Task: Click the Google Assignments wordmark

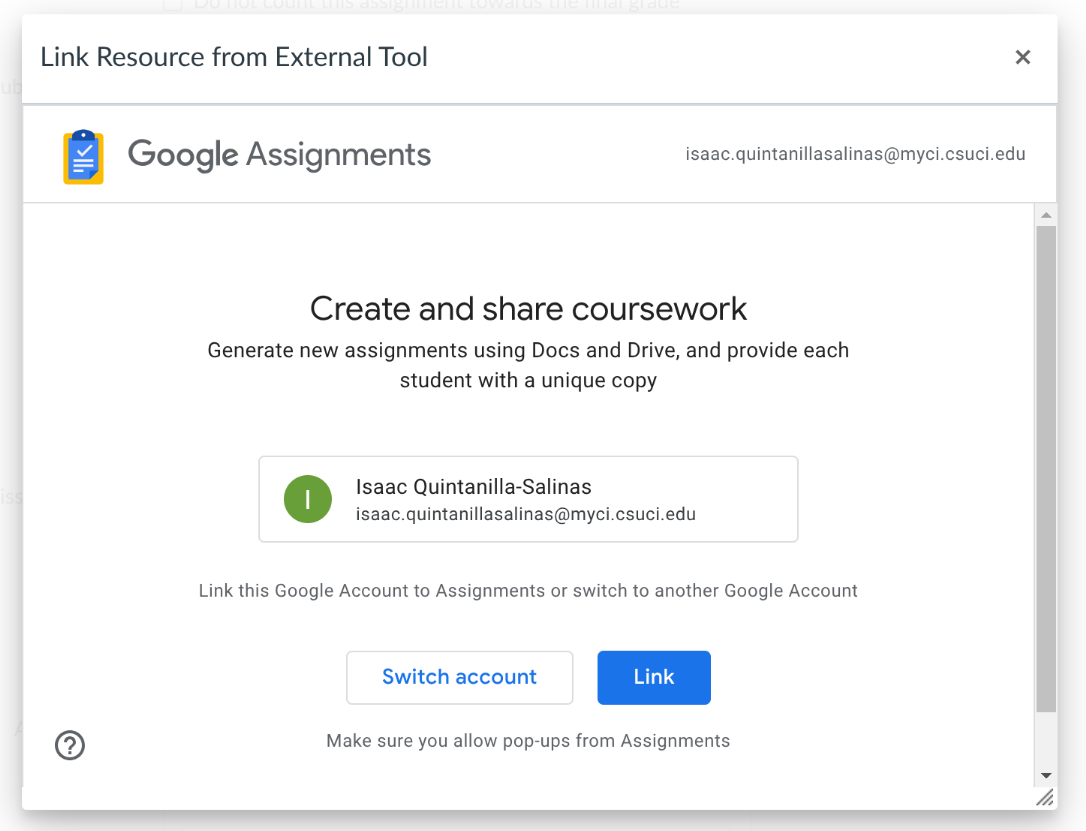Action: click(279, 155)
